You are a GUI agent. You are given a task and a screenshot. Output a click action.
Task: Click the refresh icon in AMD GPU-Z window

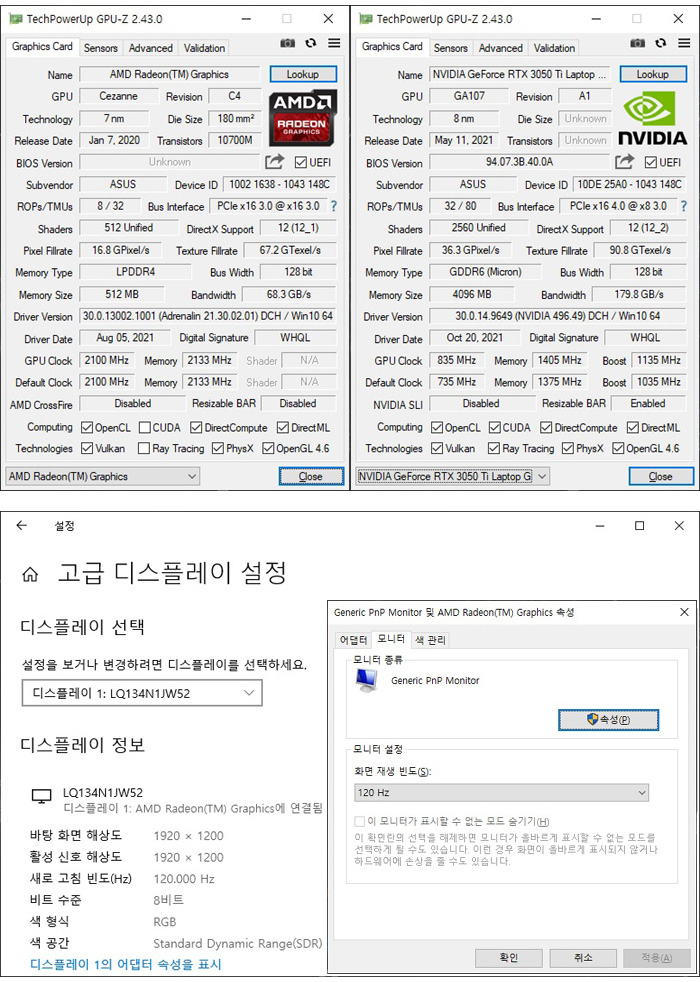pyautogui.click(x=311, y=43)
